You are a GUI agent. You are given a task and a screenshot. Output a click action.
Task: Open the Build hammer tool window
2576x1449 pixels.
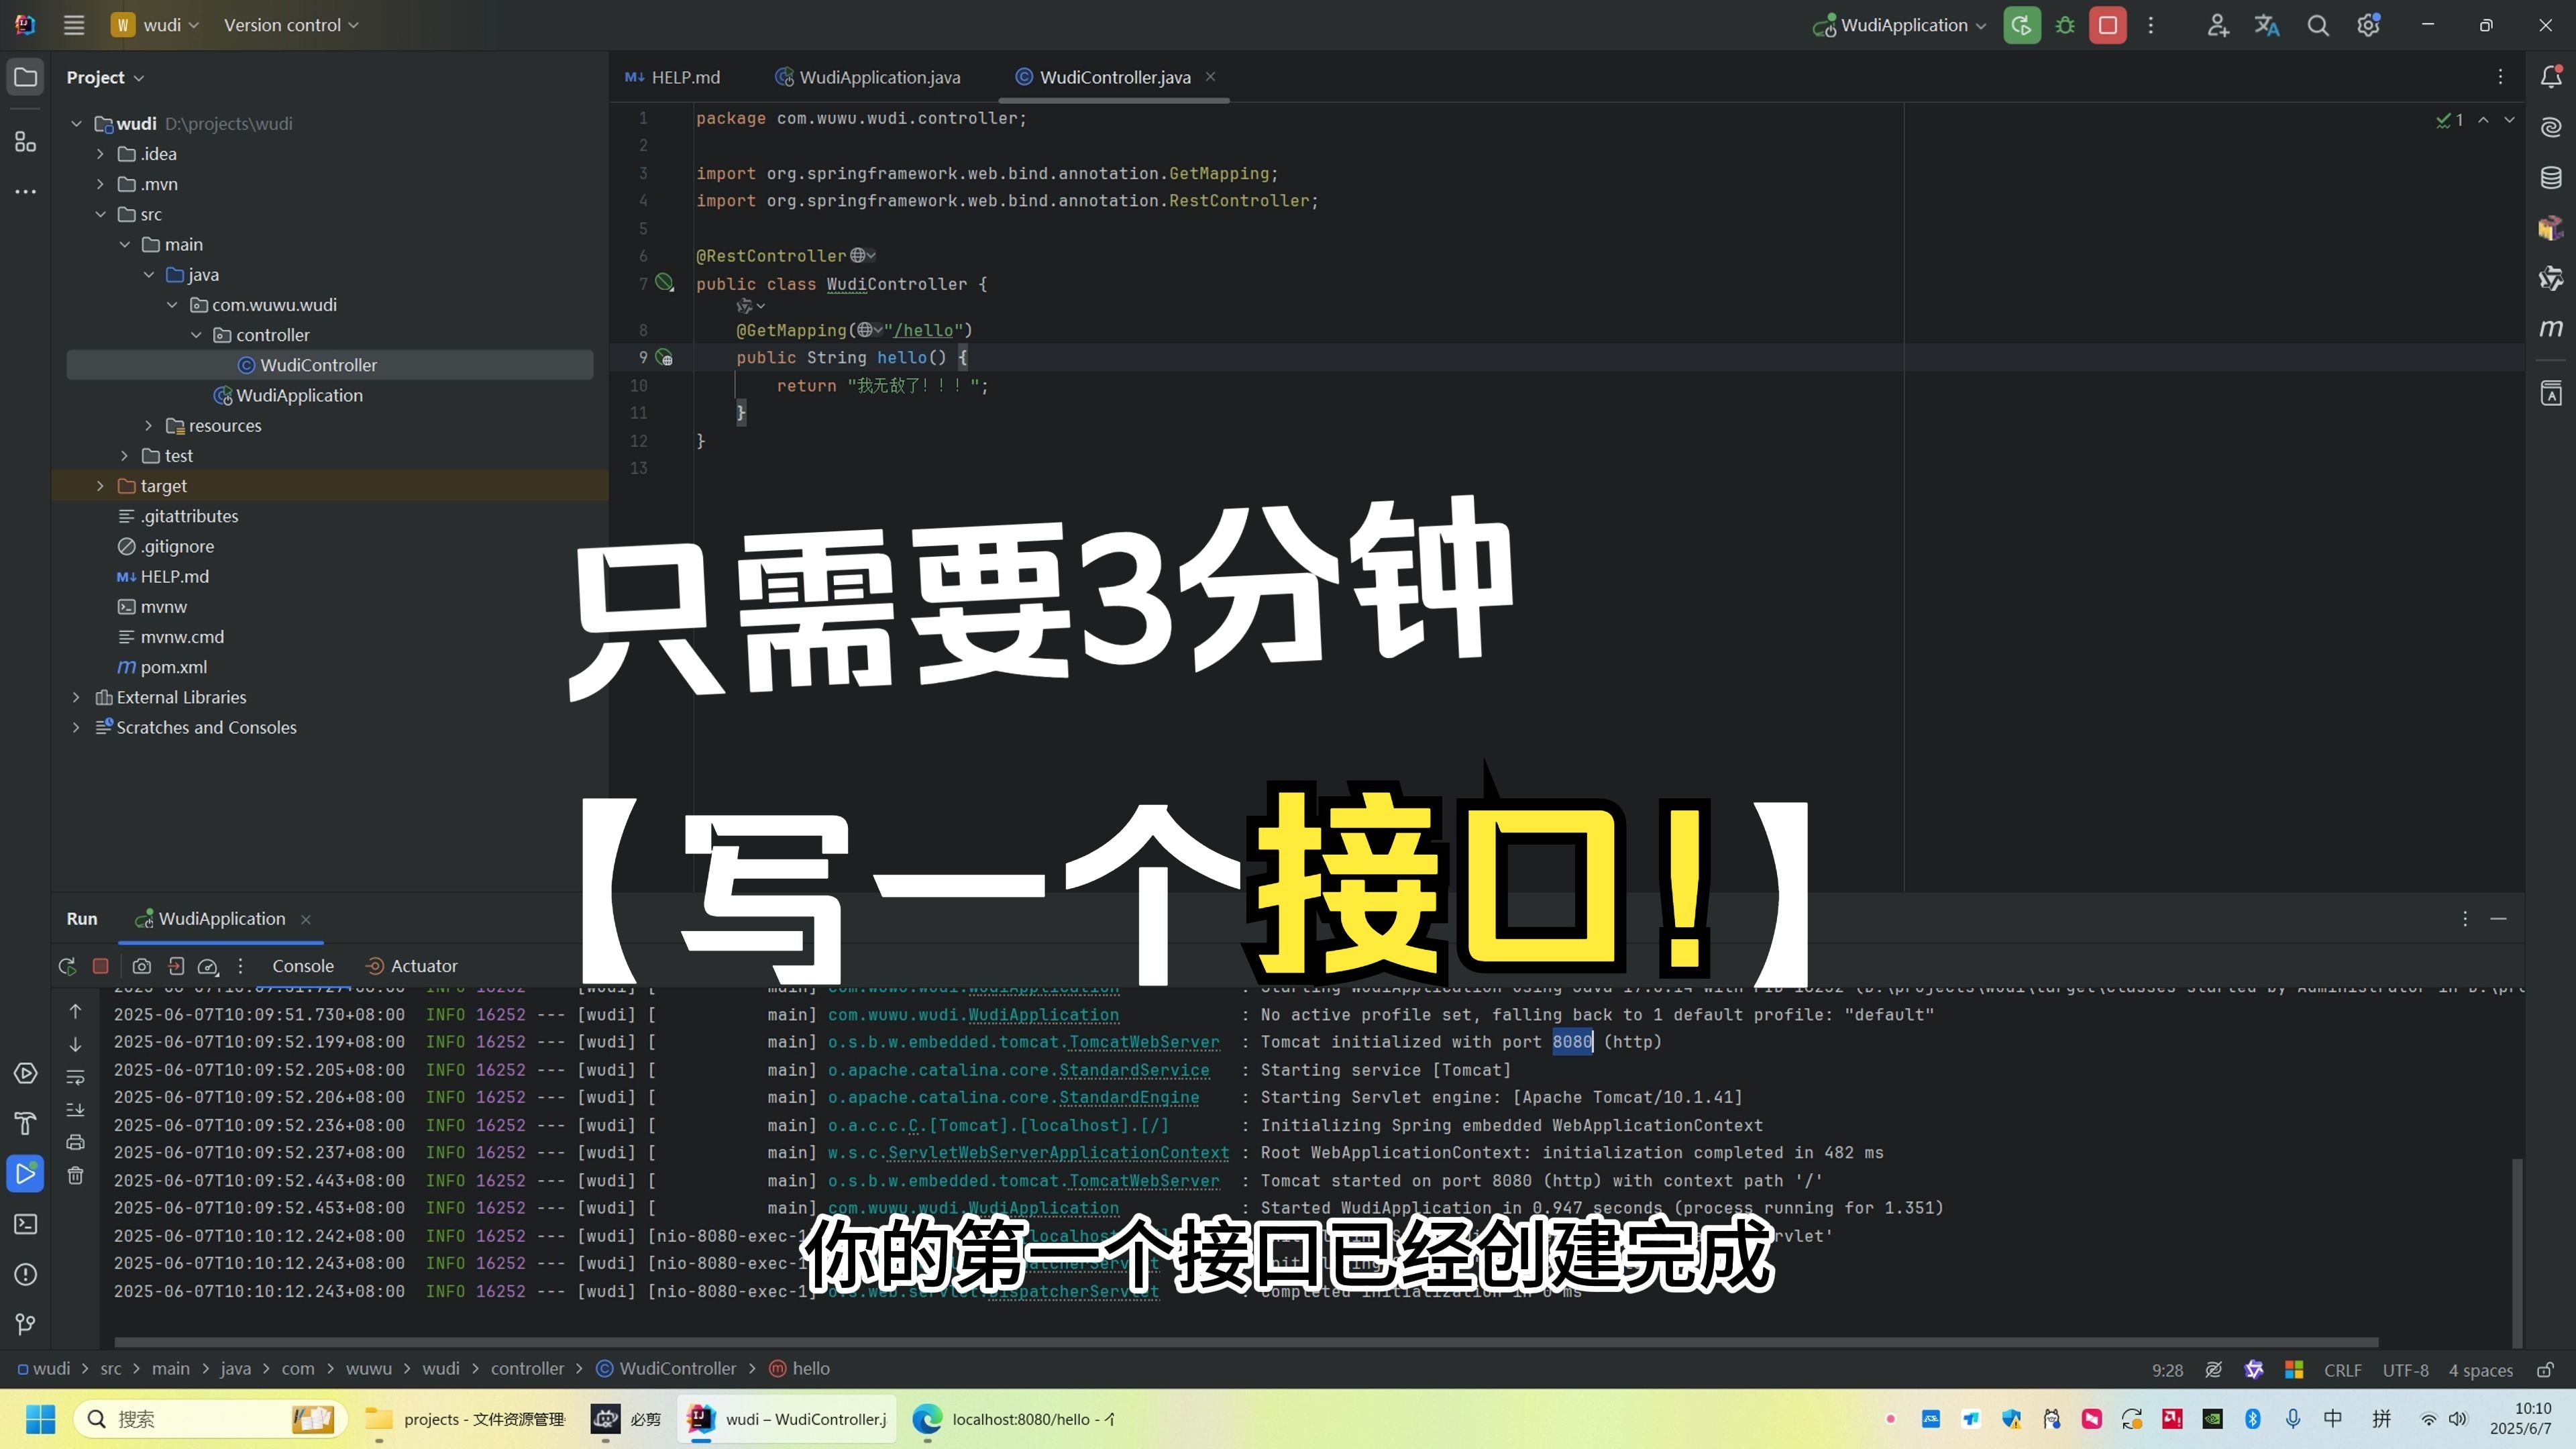25,1123
